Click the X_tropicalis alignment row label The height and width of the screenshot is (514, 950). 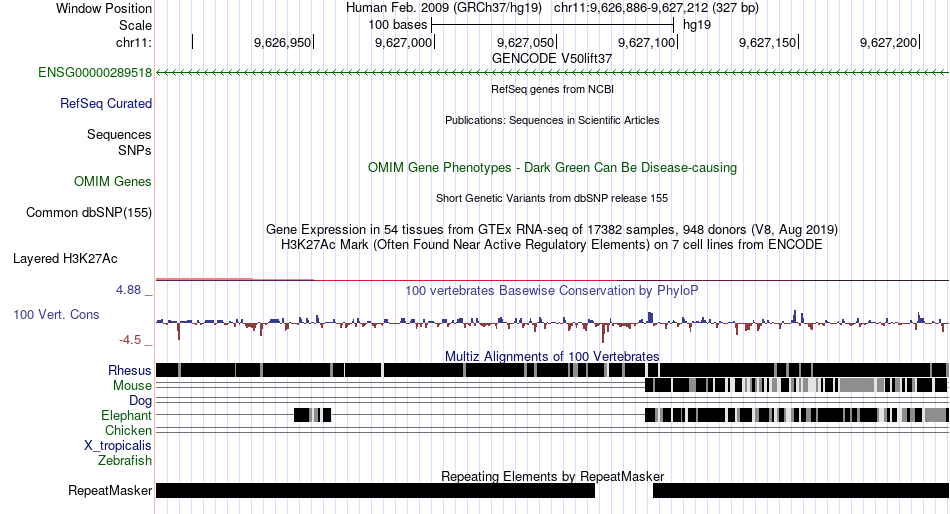tap(118, 446)
